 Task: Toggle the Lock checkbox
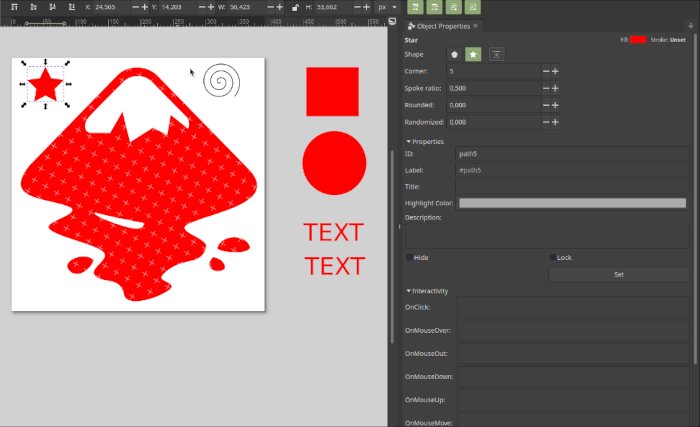point(552,258)
